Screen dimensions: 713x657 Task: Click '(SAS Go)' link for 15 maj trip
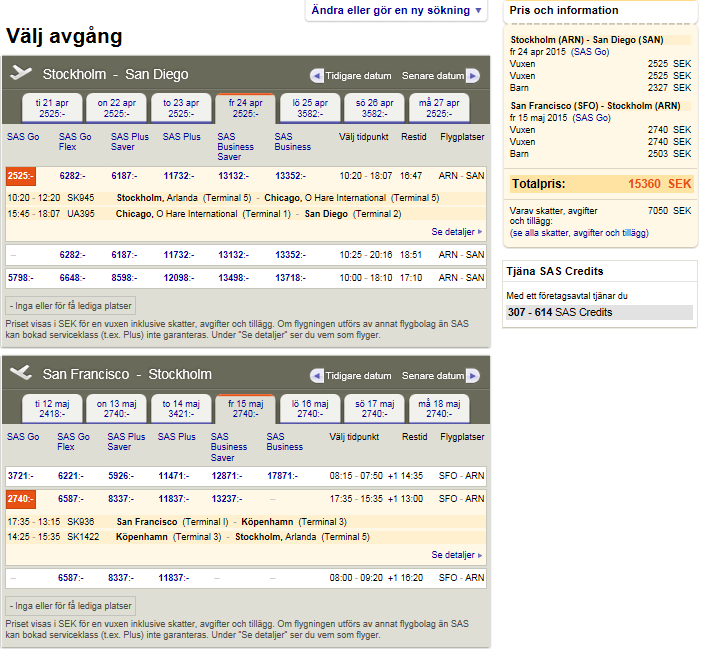click(591, 118)
